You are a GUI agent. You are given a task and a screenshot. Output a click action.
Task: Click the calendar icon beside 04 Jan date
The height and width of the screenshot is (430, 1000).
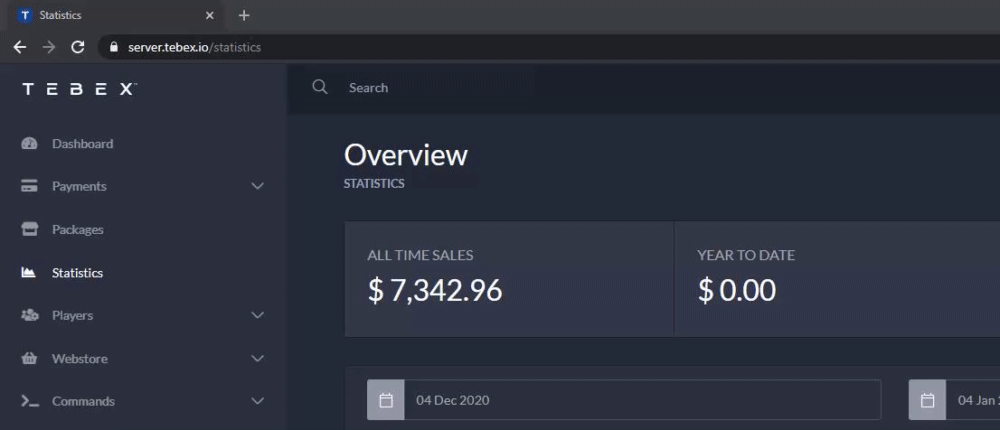(927, 400)
